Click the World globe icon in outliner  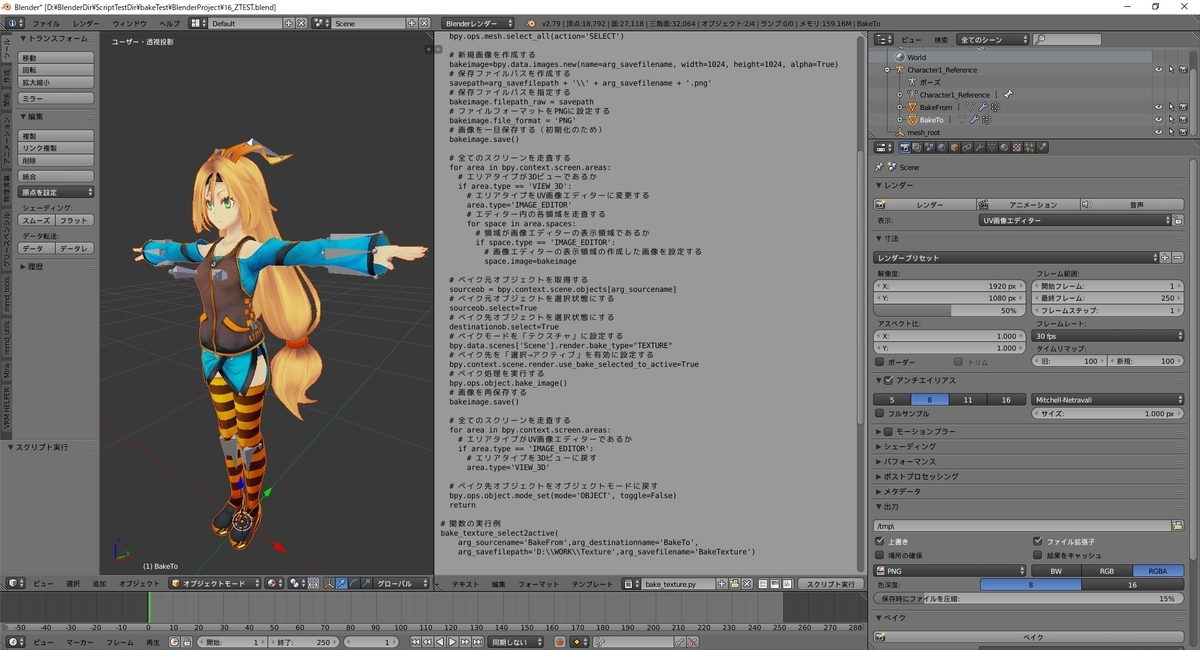click(899, 57)
